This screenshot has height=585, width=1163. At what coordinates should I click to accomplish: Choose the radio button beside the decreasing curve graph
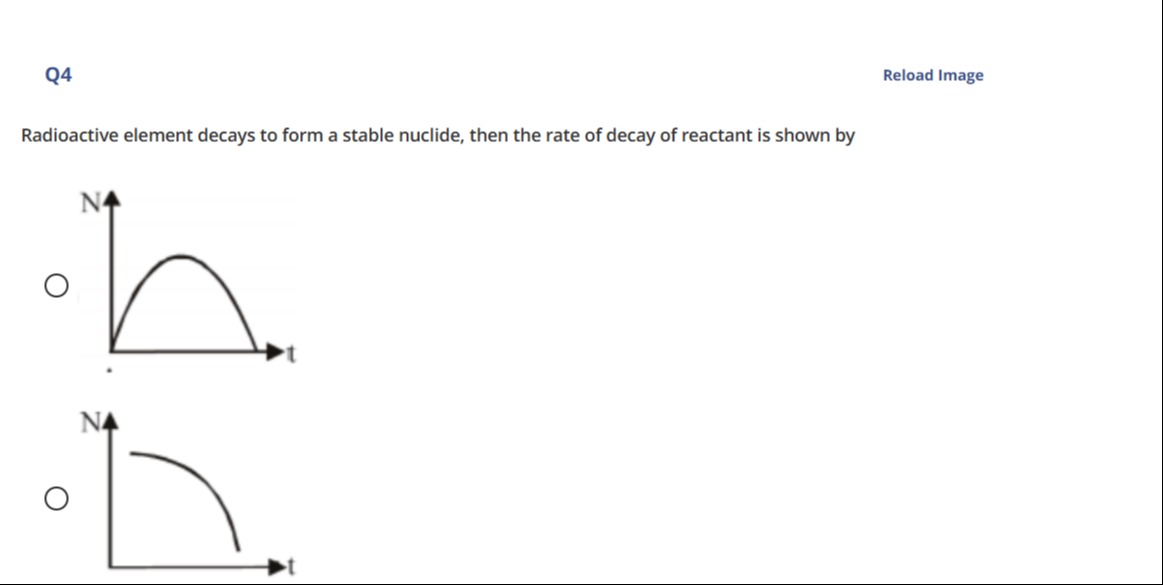tap(56, 498)
